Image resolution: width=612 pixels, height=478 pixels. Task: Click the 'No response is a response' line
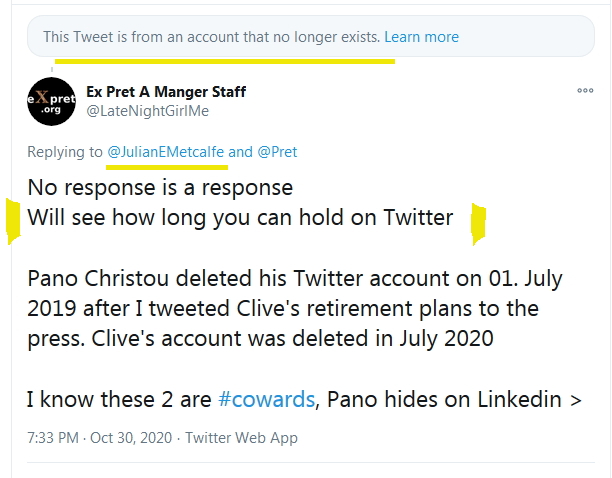coord(160,187)
